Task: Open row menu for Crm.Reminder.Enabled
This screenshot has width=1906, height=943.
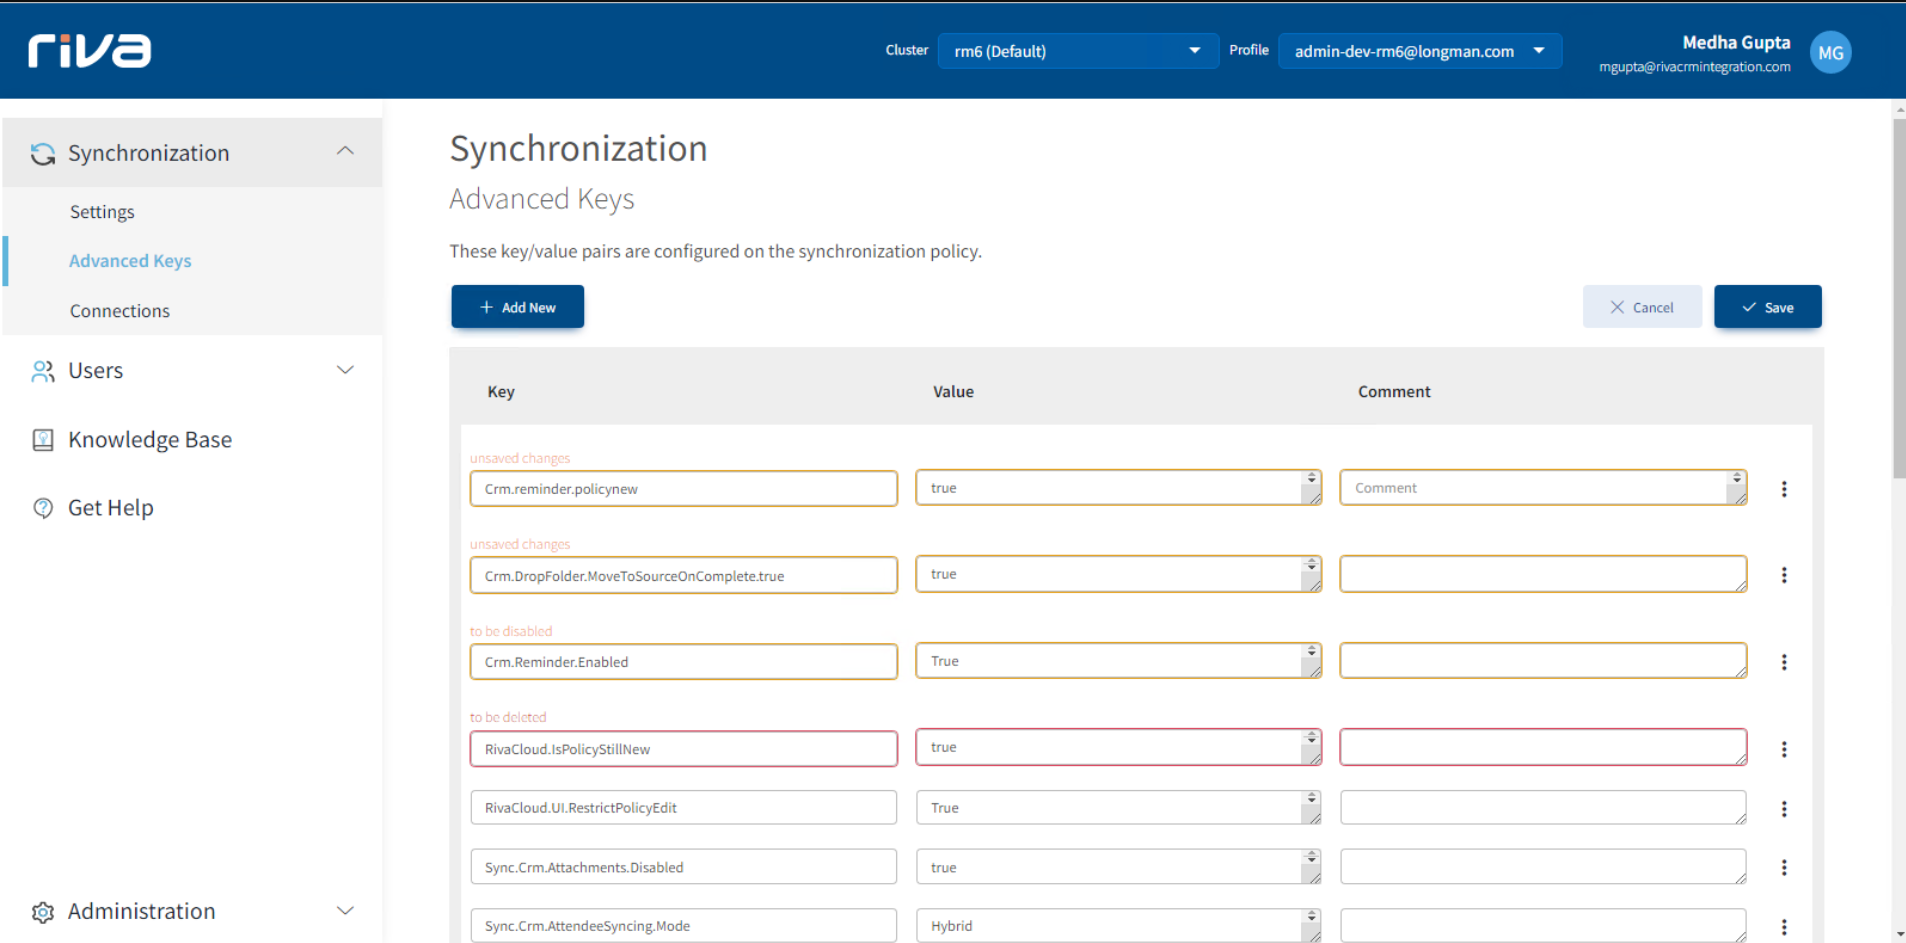Action: tap(1784, 662)
